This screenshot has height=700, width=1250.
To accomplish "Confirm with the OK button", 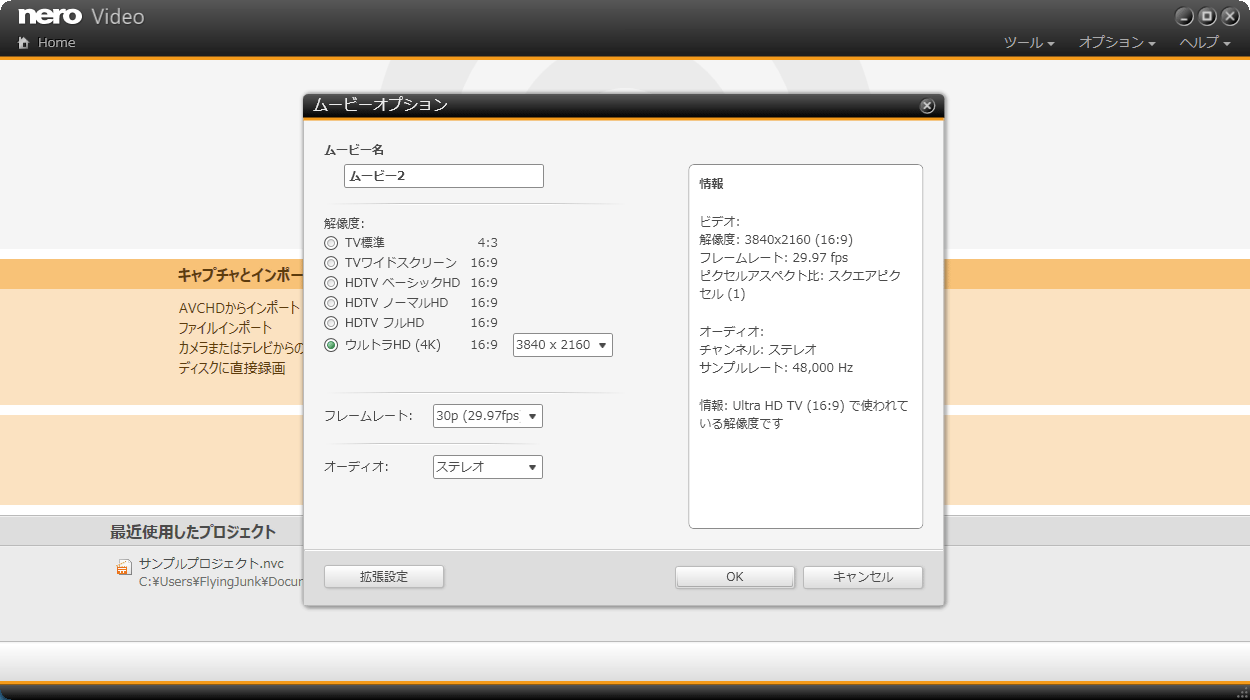I will 735,577.
